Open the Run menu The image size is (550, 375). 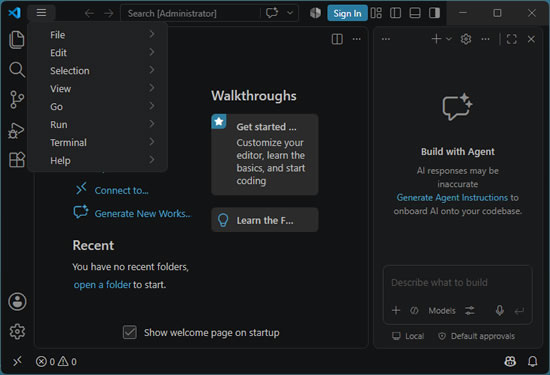(x=98, y=125)
